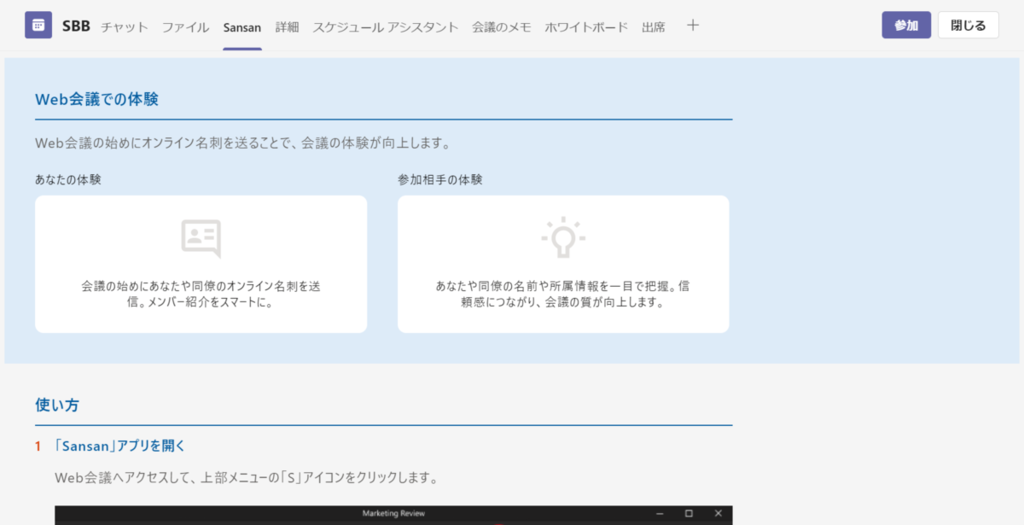
Task: Click the sentence about clicking the「S」icon
Action: click(x=246, y=478)
